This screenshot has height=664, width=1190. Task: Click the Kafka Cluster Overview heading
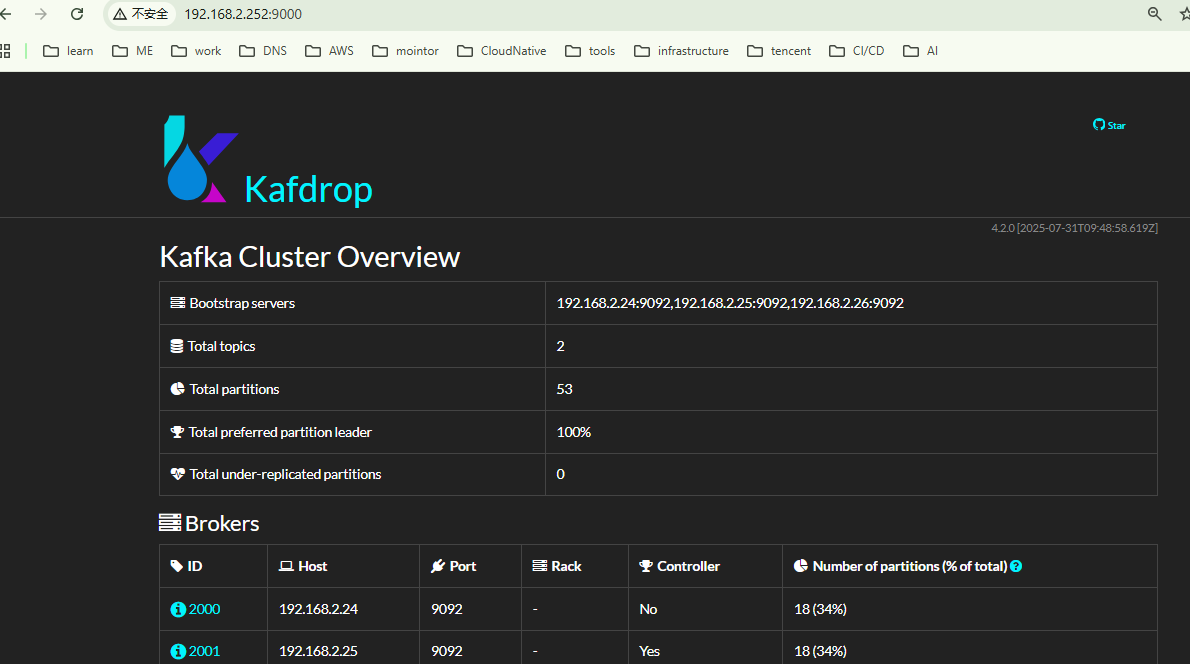click(x=310, y=257)
